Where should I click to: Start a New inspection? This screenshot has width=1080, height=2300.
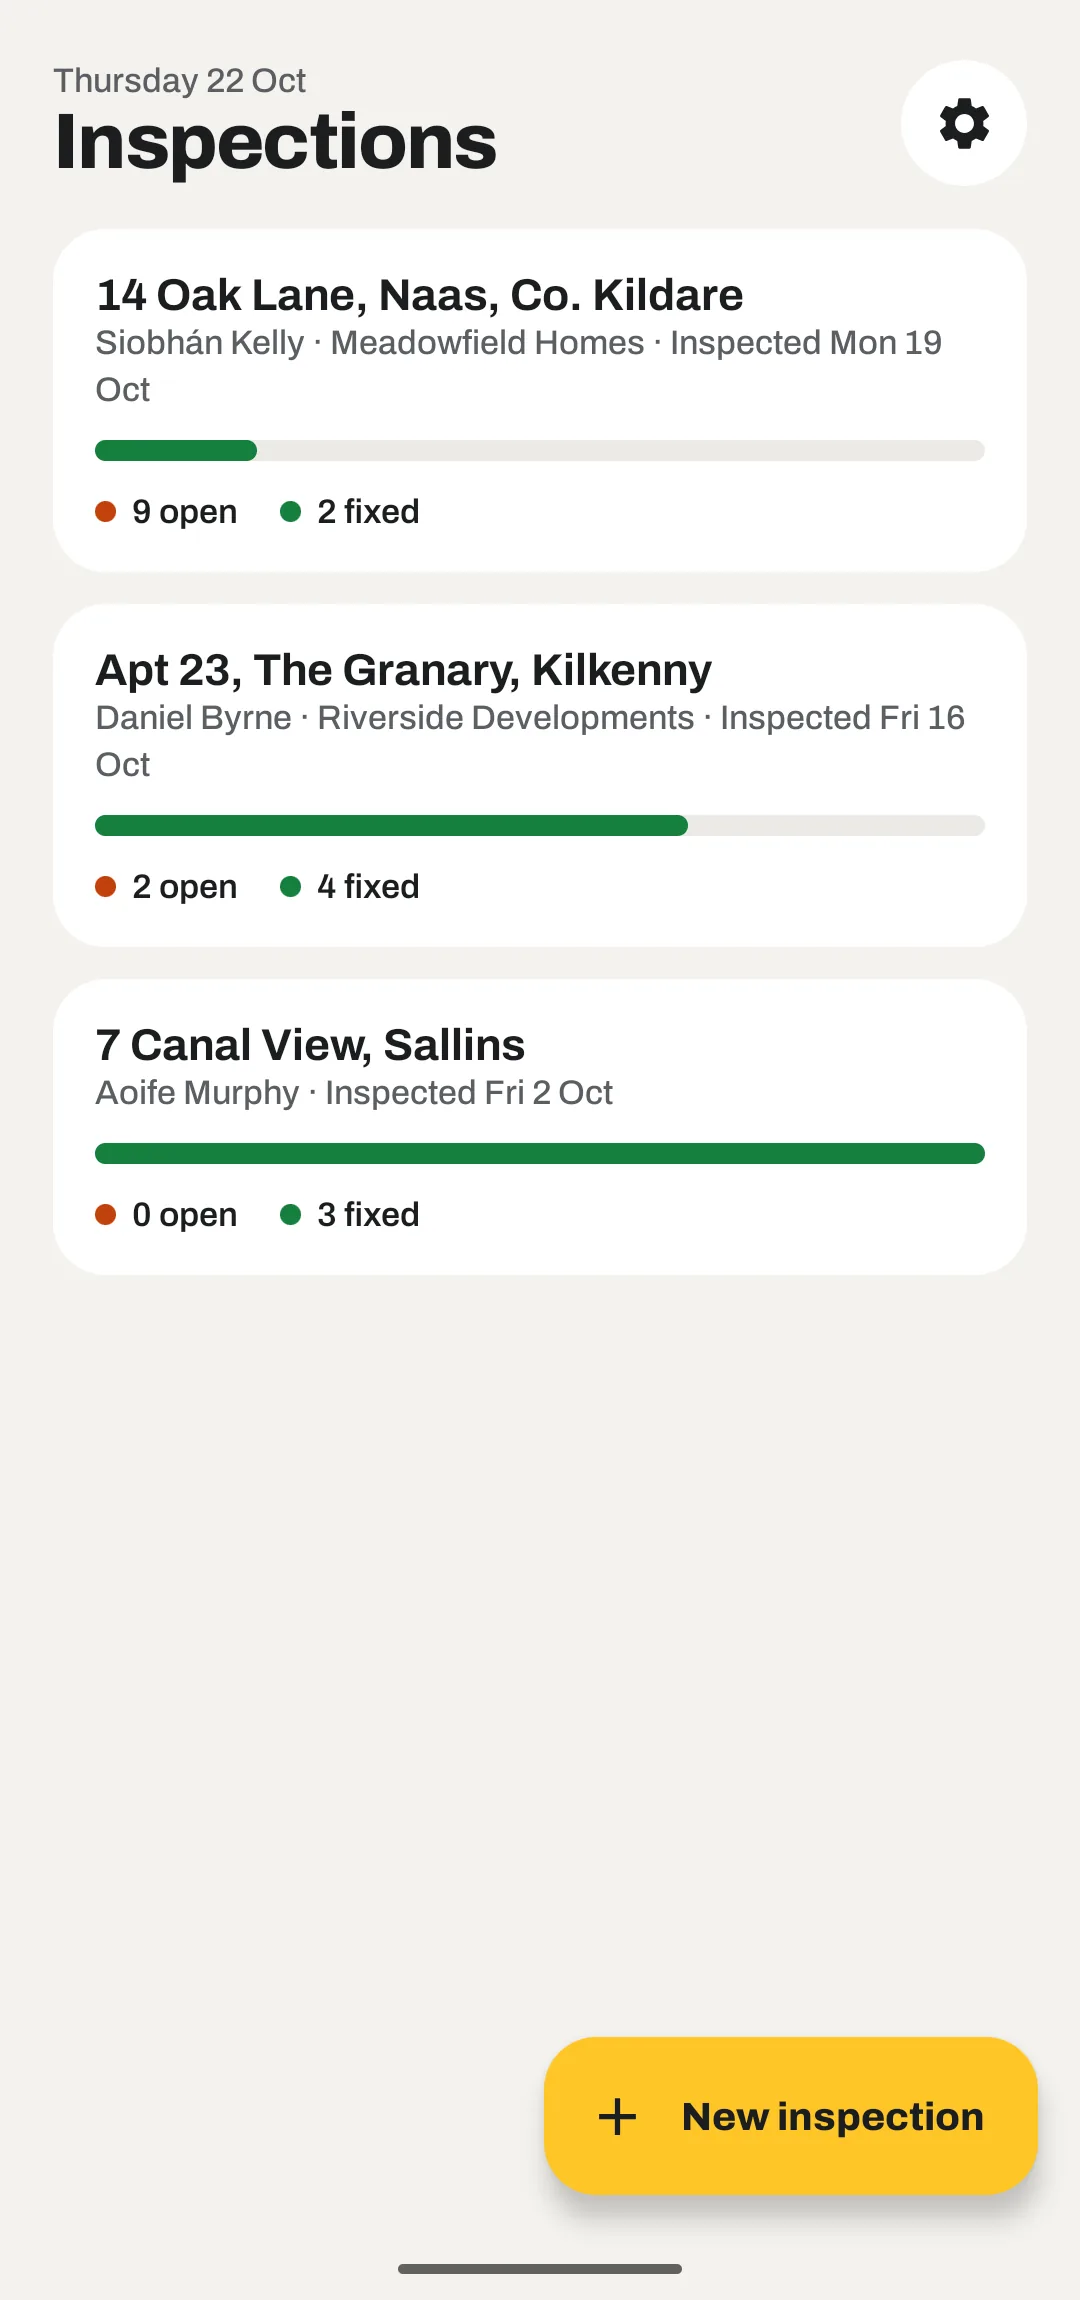click(790, 2116)
